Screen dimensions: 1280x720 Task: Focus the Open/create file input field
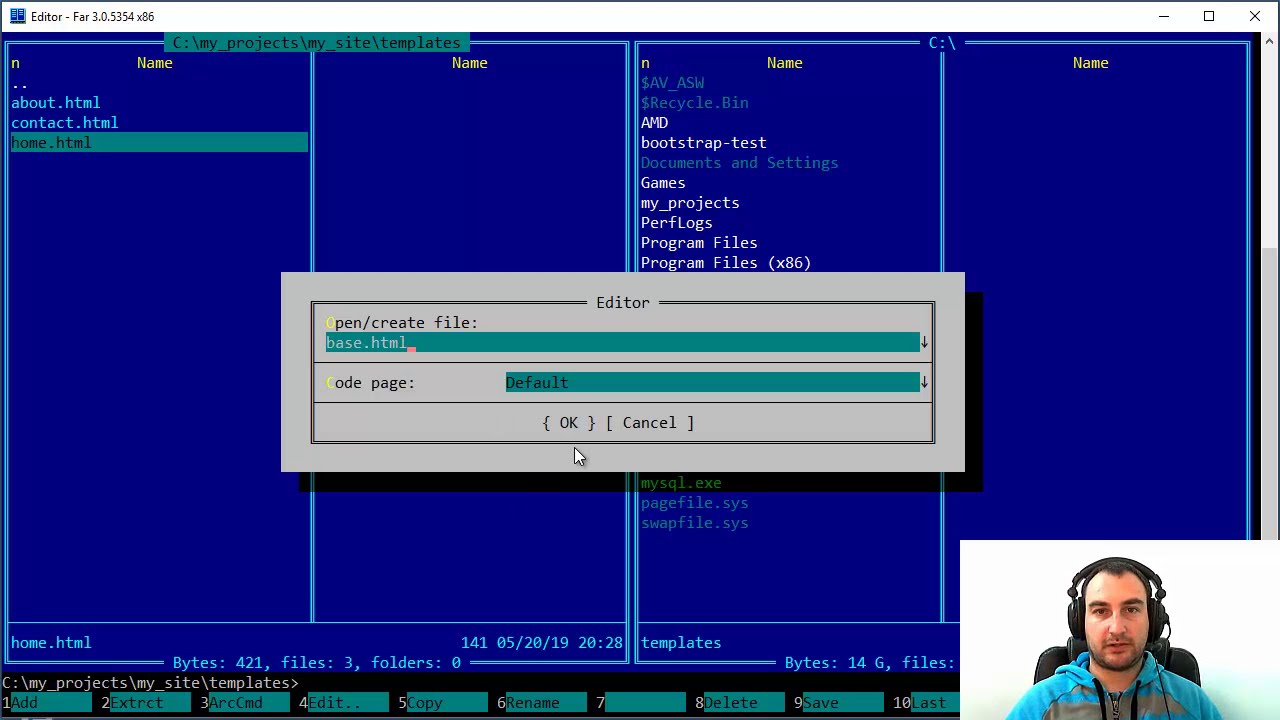622,343
